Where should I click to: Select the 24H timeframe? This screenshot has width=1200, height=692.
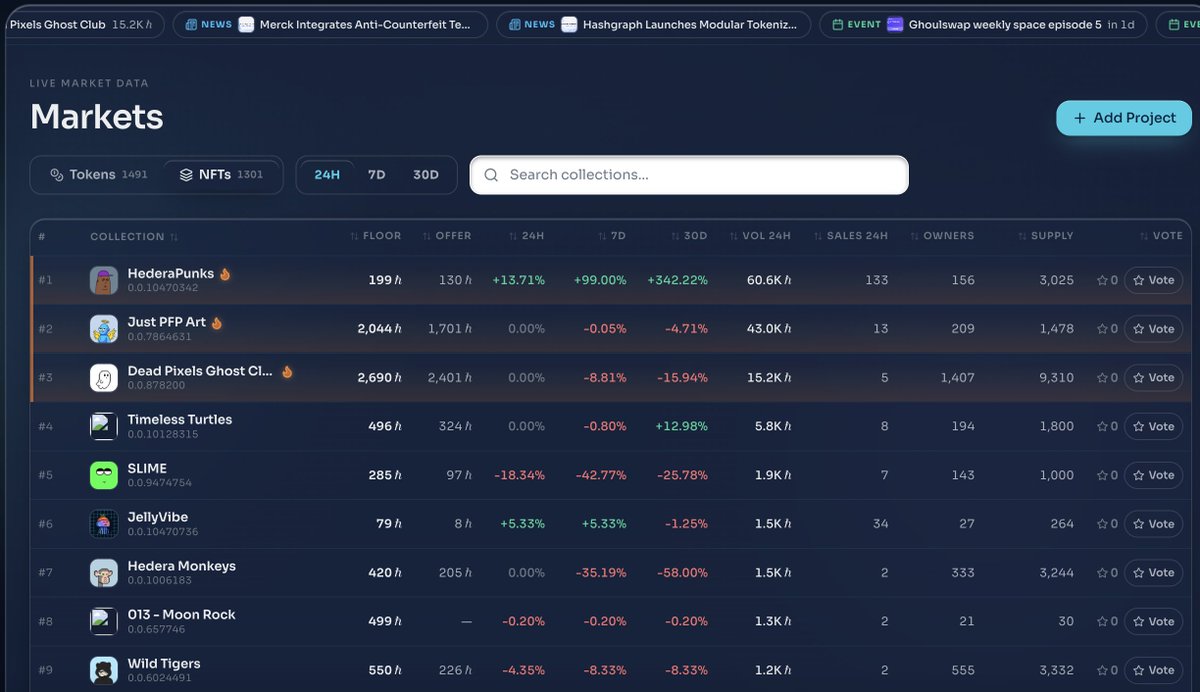click(x=327, y=175)
